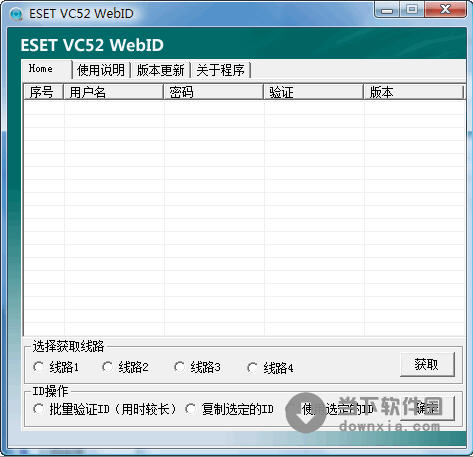Click the 序号 column header

[43, 92]
